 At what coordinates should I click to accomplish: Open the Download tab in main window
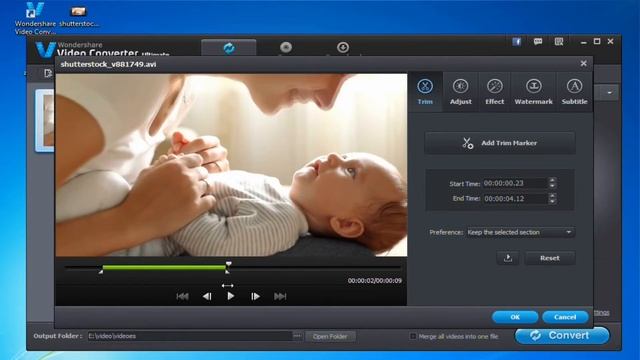(343, 47)
